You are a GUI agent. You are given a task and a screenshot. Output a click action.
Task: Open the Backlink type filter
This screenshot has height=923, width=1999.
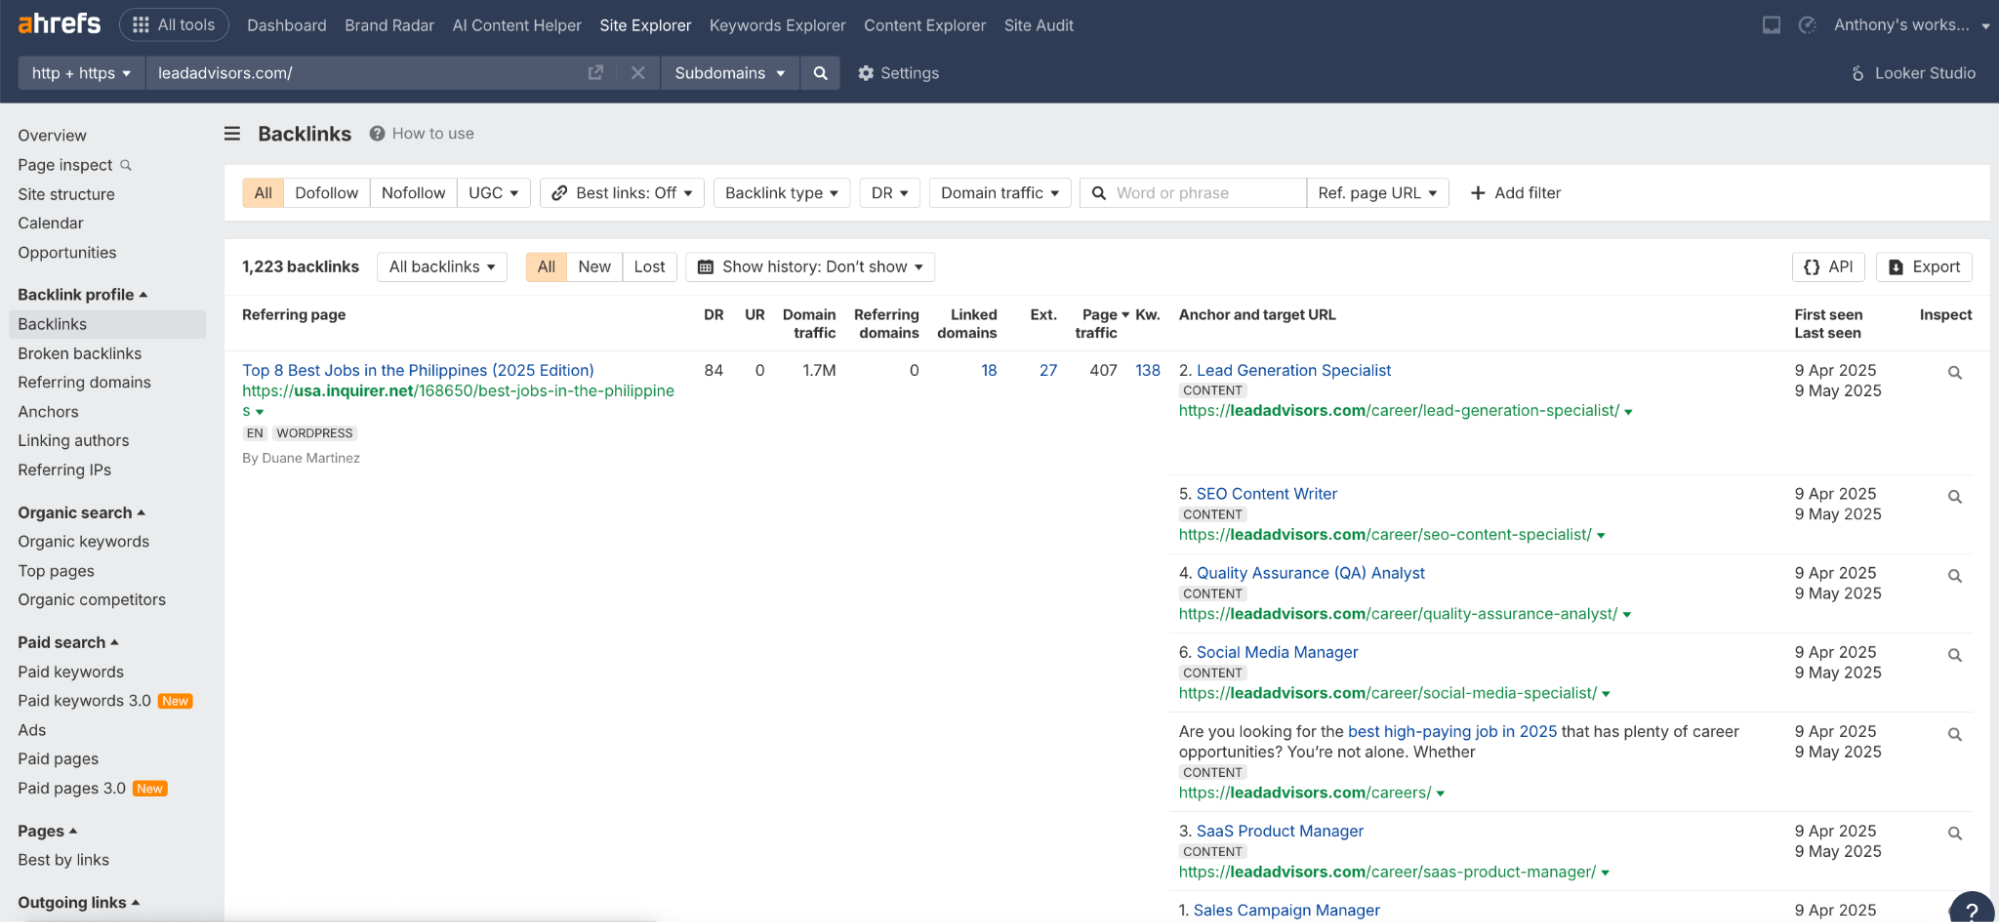point(781,193)
